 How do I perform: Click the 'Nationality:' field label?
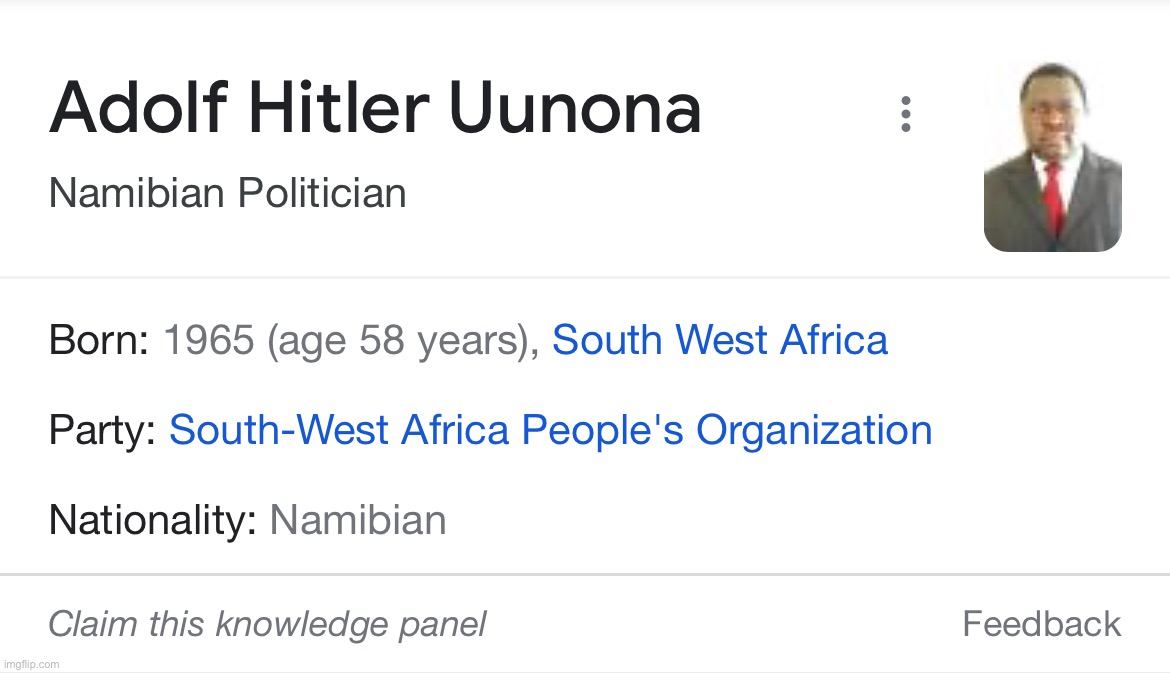[x=152, y=520]
